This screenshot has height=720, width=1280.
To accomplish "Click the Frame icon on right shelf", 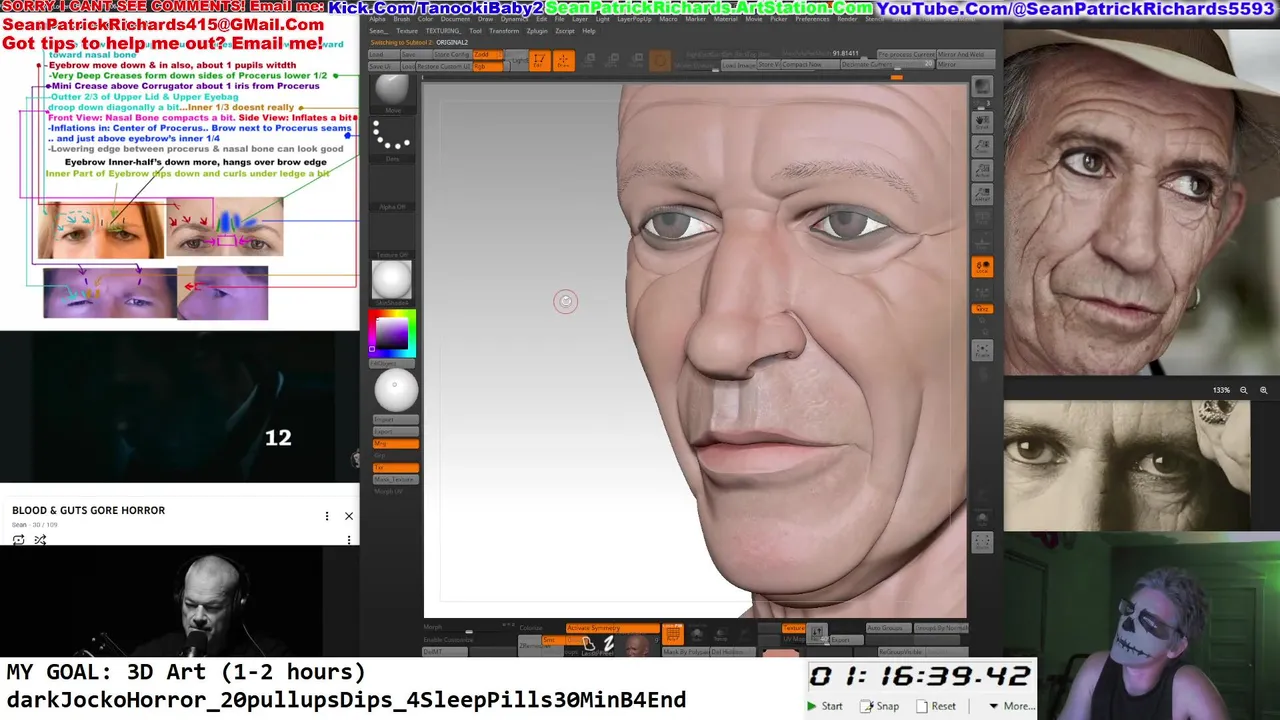I will tap(982, 350).
